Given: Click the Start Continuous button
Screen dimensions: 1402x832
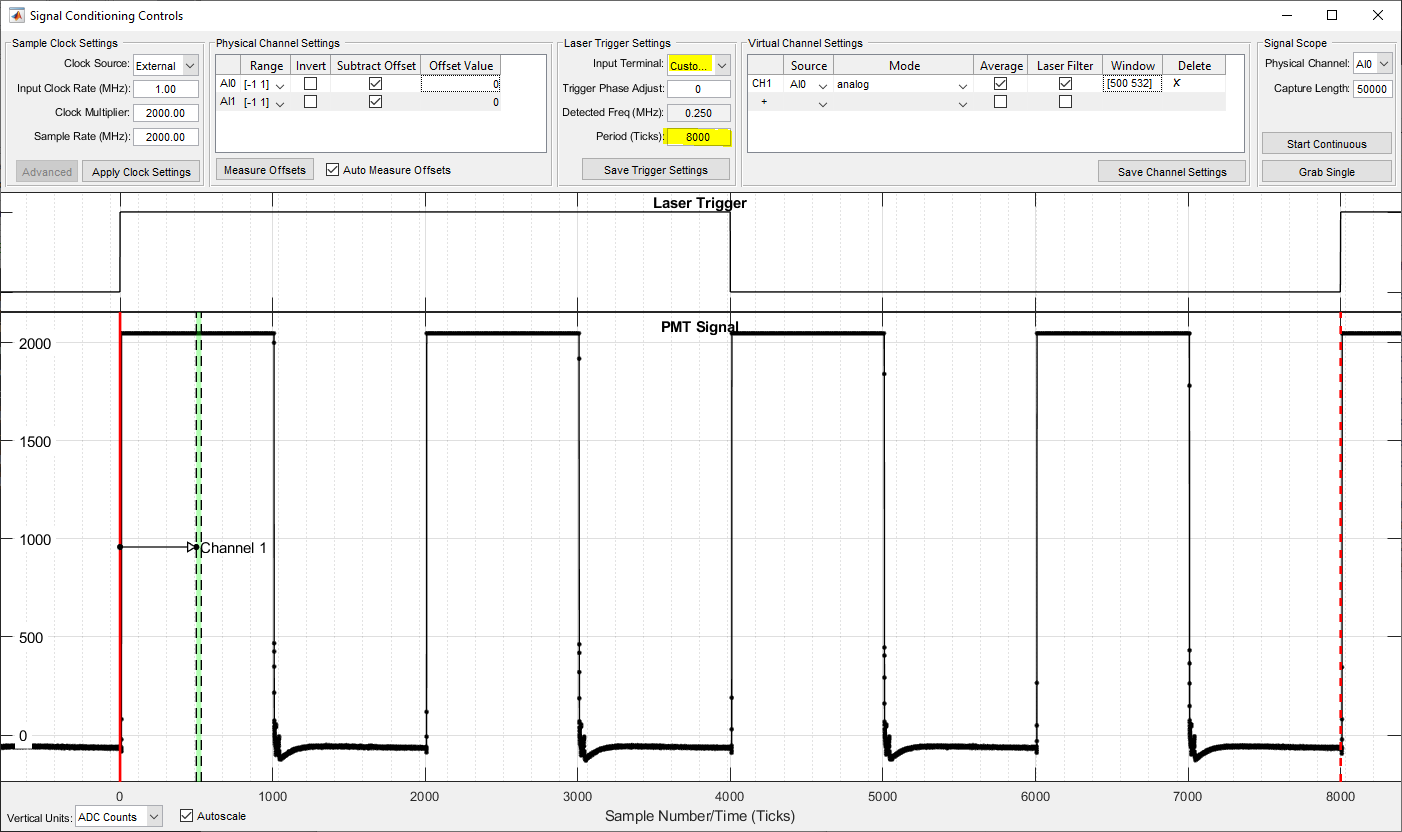Looking at the screenshot, I should [x=1326, y=144].
